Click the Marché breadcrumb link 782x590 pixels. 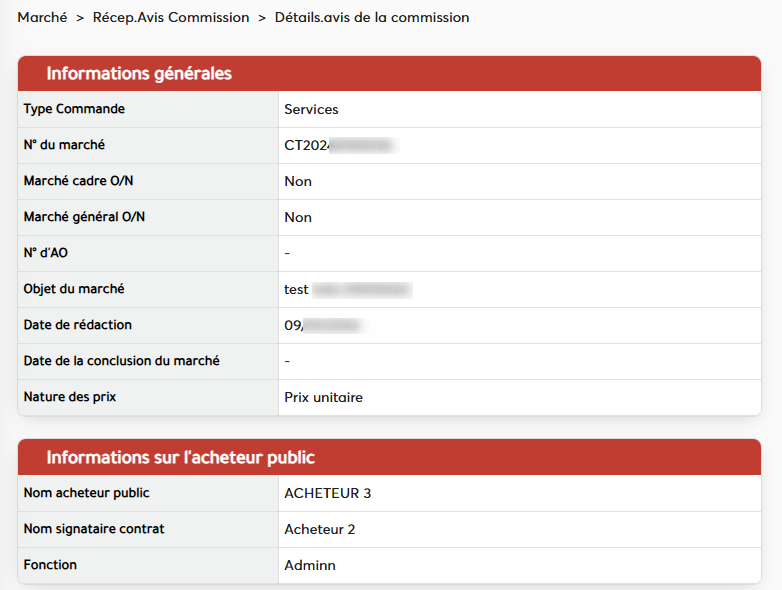(42, 18)
